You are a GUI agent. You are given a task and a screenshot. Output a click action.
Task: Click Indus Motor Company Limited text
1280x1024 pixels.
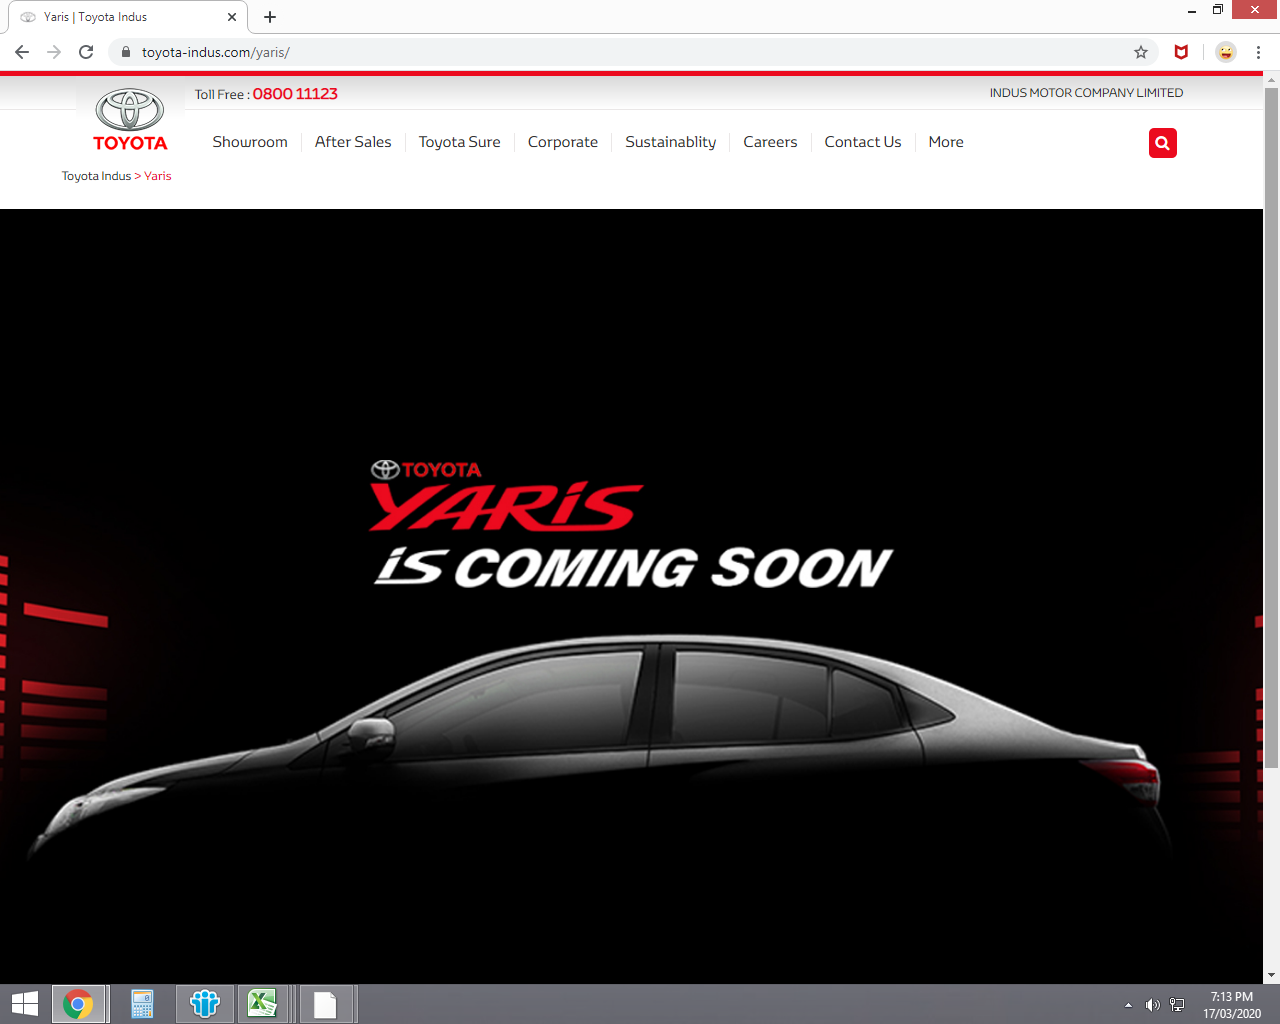1086,93
